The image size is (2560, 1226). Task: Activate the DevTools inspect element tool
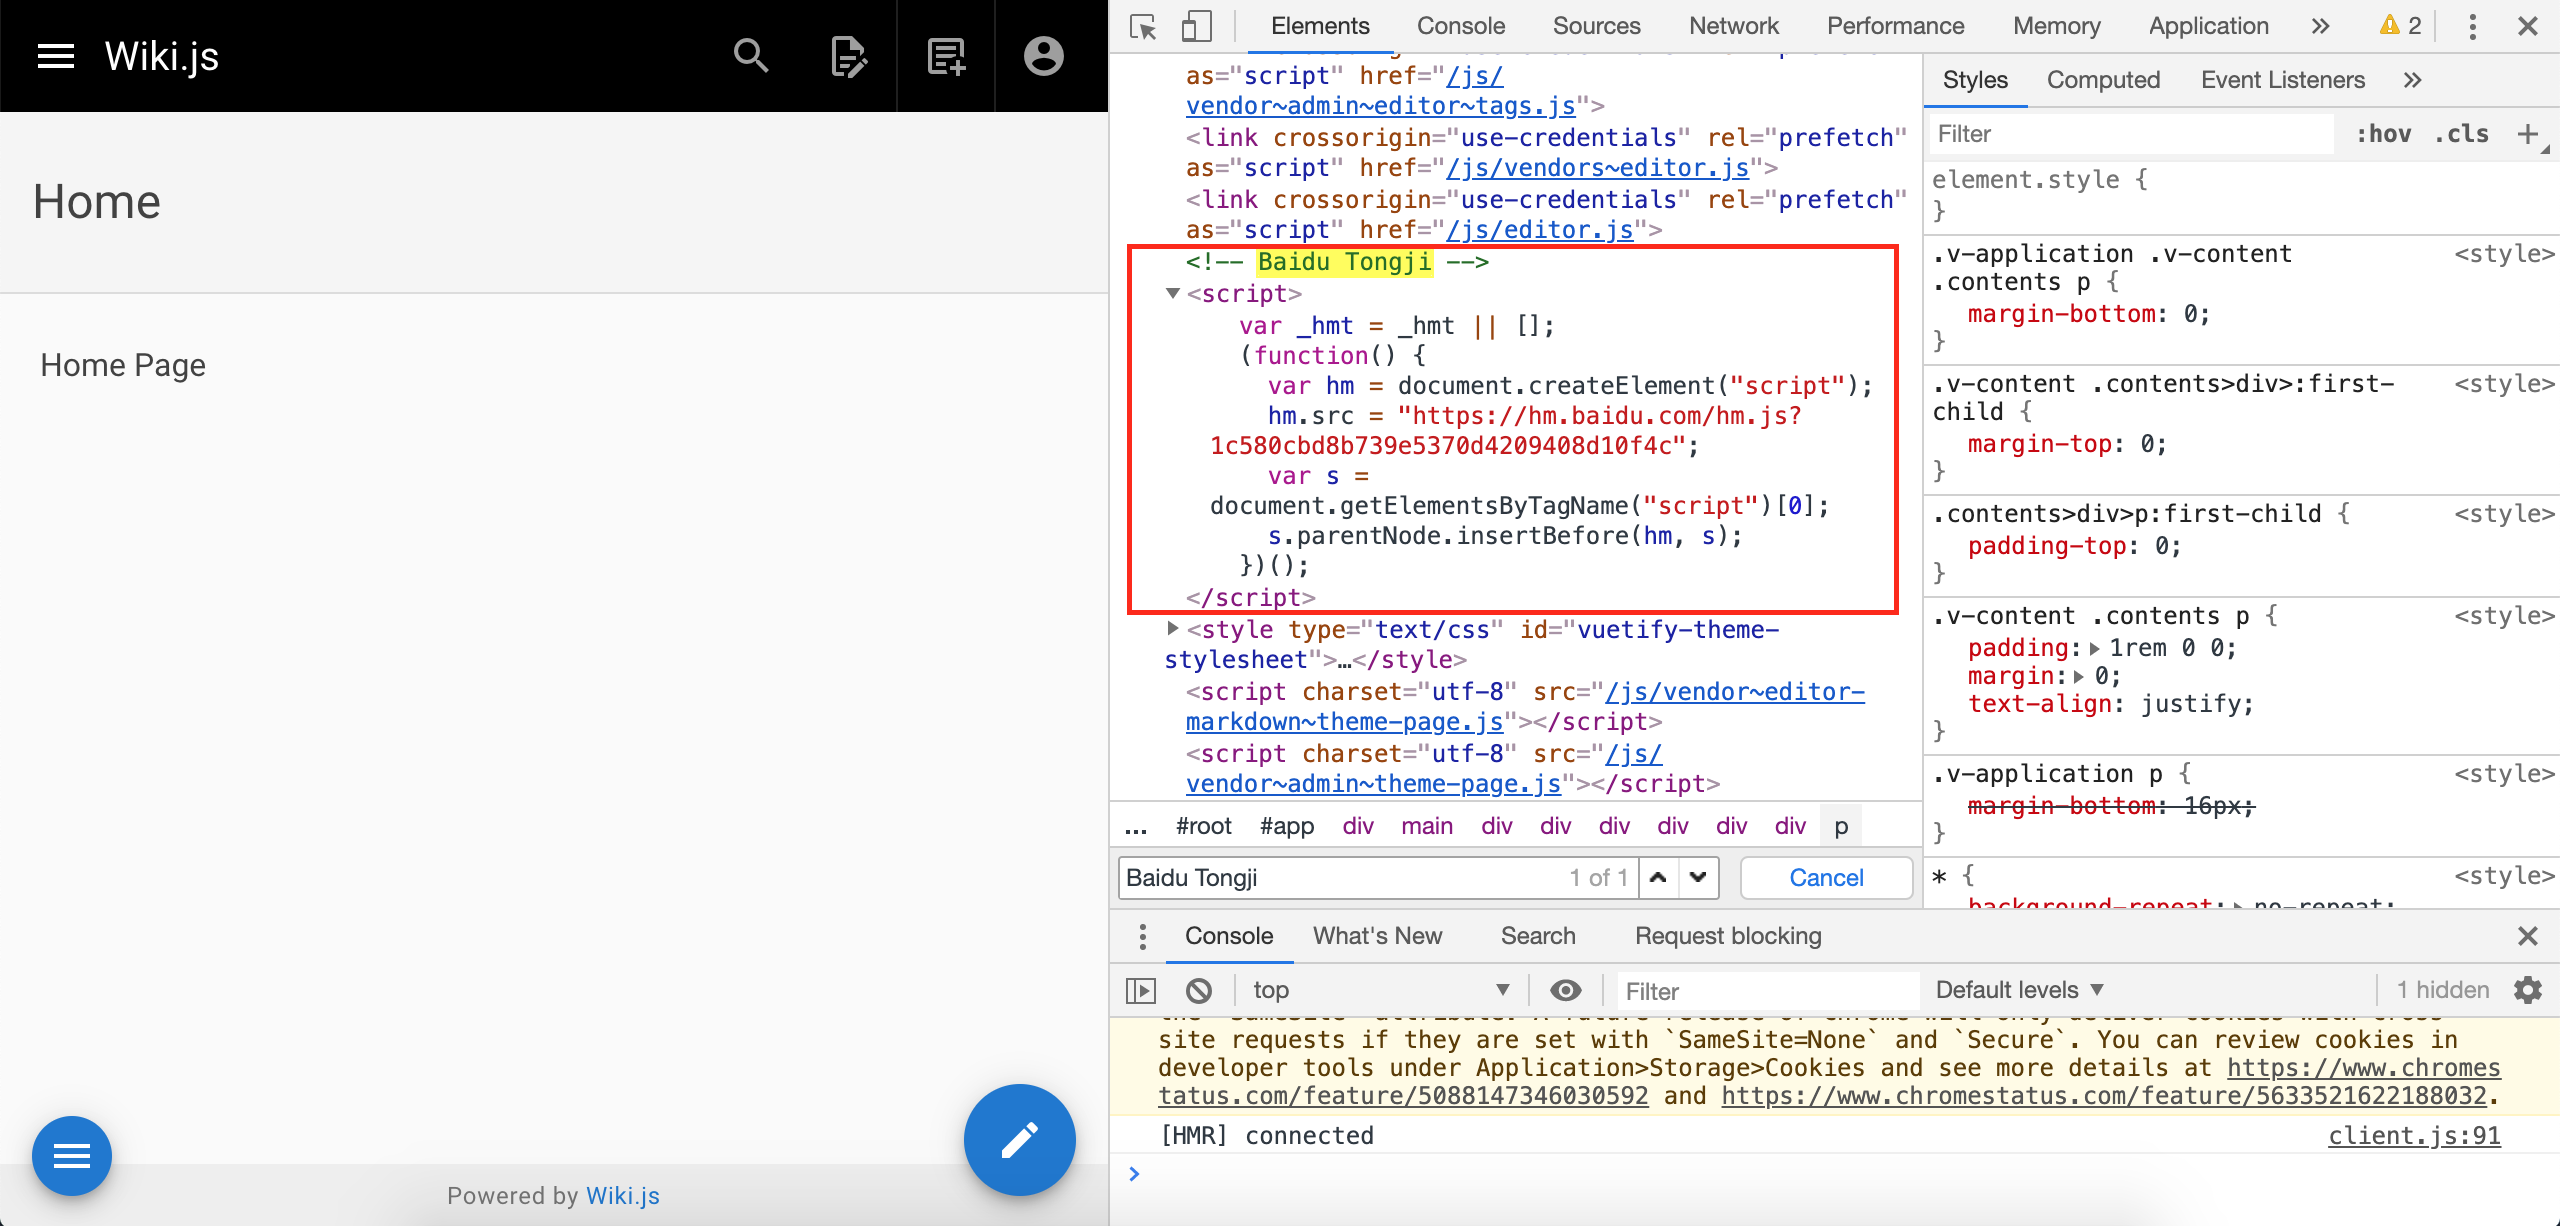tap(1143, 27)
